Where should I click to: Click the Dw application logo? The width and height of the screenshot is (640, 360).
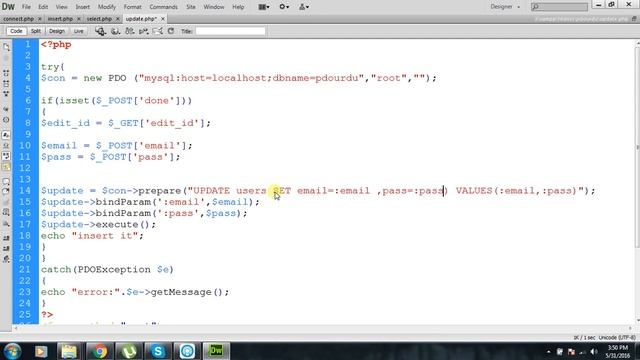tap(8, 7)
